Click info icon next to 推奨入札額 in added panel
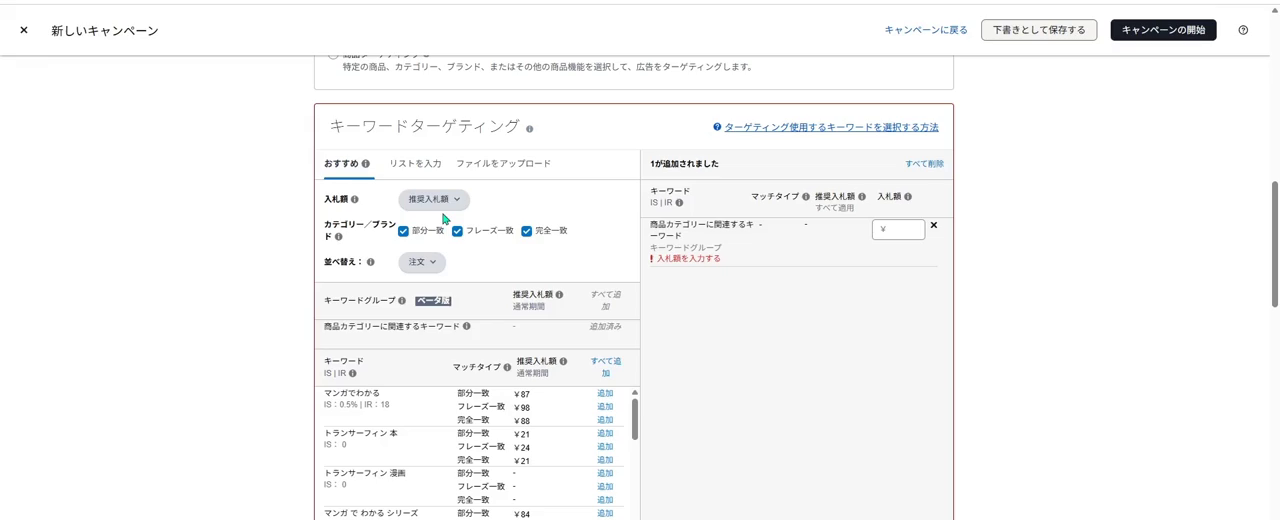 click(x=862, y=197)
